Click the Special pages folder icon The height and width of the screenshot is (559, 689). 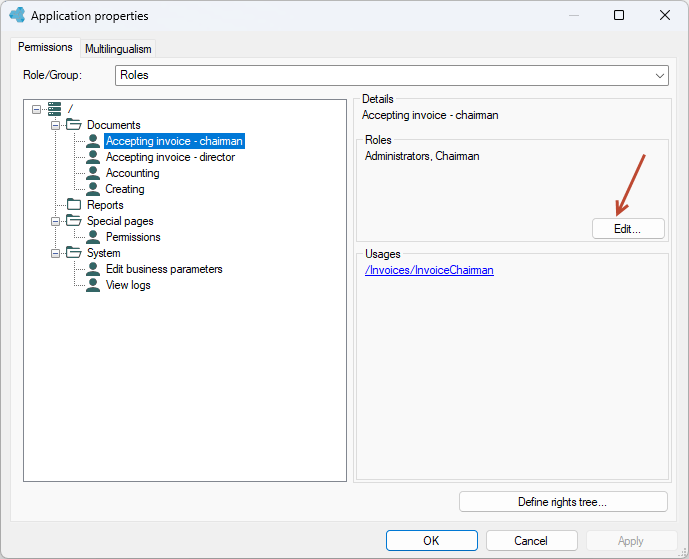point(74,221)
